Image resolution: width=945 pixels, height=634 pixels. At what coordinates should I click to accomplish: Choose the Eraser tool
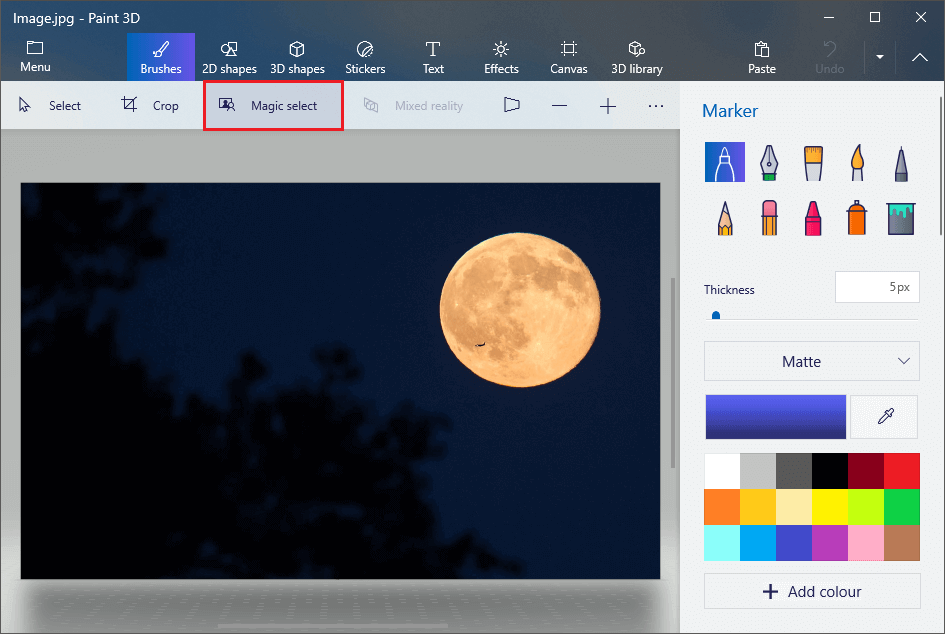(769, 217)
